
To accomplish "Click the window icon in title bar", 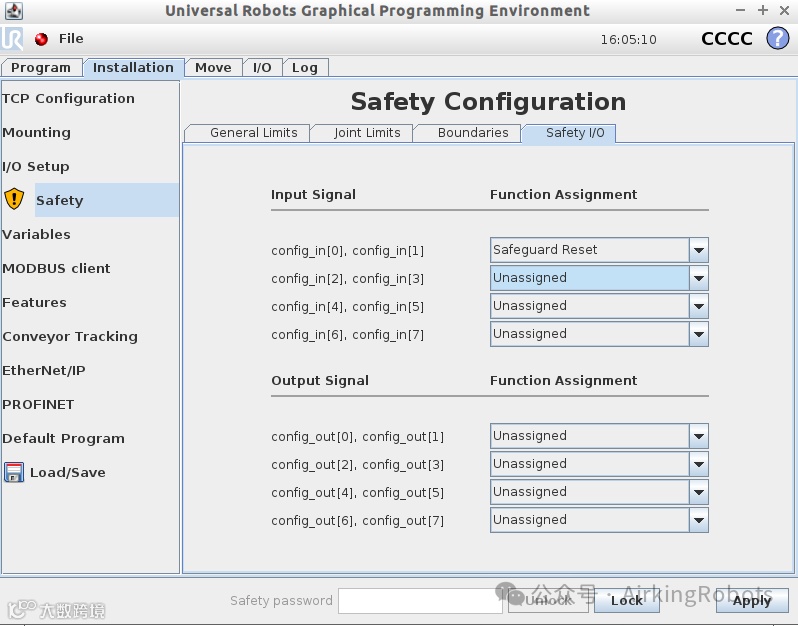I will (x=12, y=11).
